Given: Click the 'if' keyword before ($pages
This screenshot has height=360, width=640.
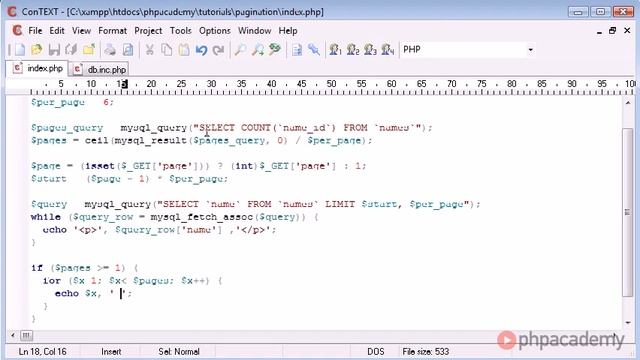Looking at the screenshot, I should tap(37, 268).
